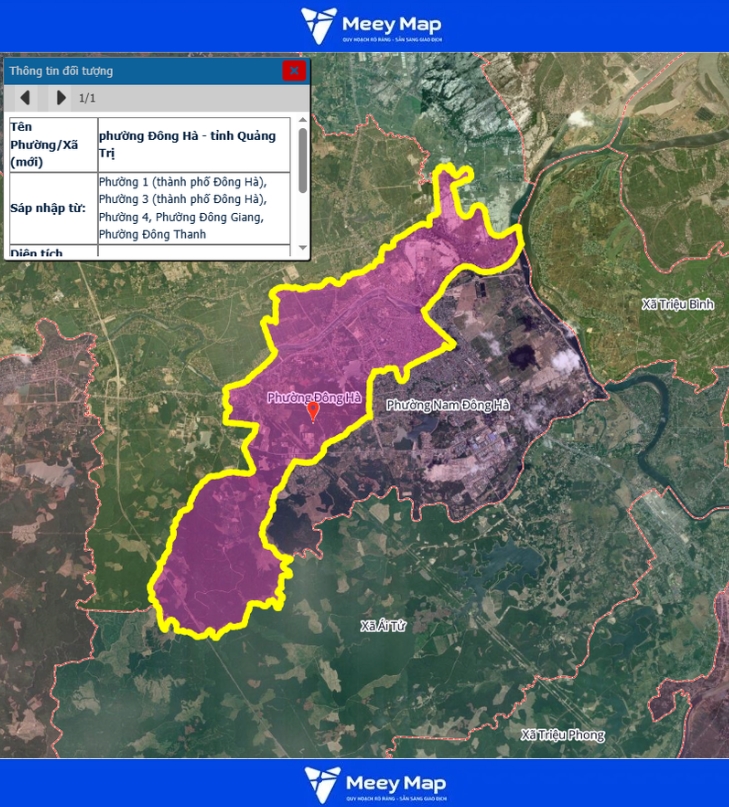
Task: Click the Xã Ái Tử label on map
Action: (x=384, y=625)
